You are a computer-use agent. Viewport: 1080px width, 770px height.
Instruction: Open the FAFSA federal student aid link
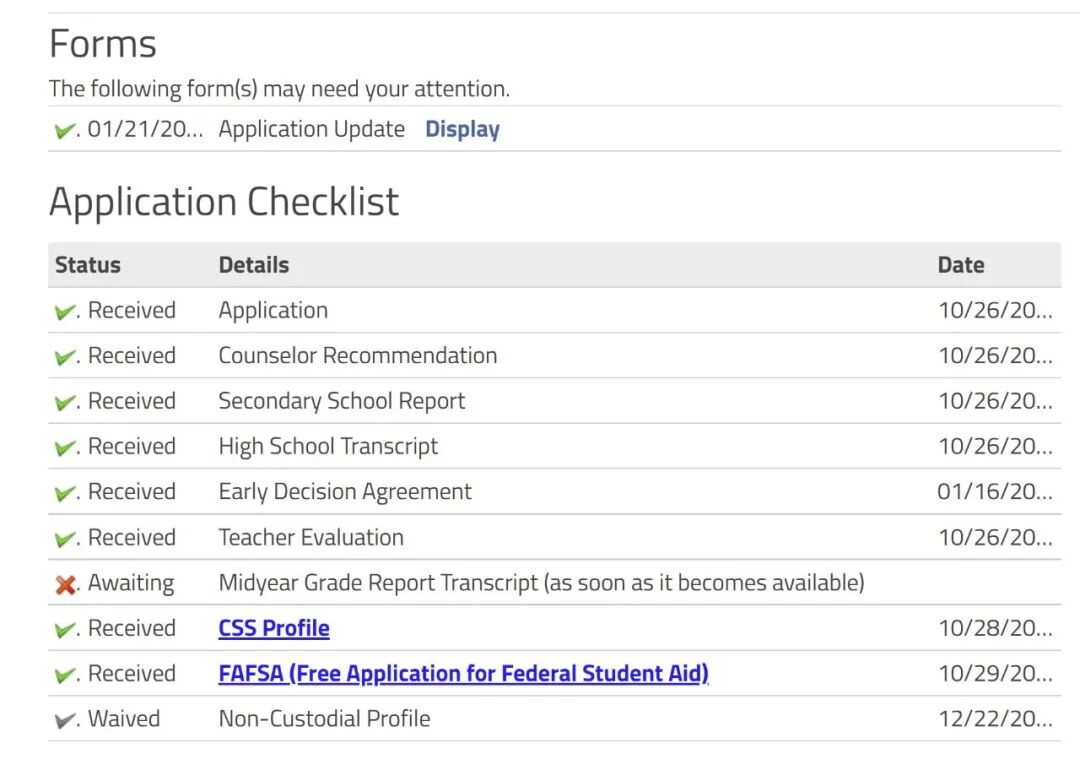point(464,673)
